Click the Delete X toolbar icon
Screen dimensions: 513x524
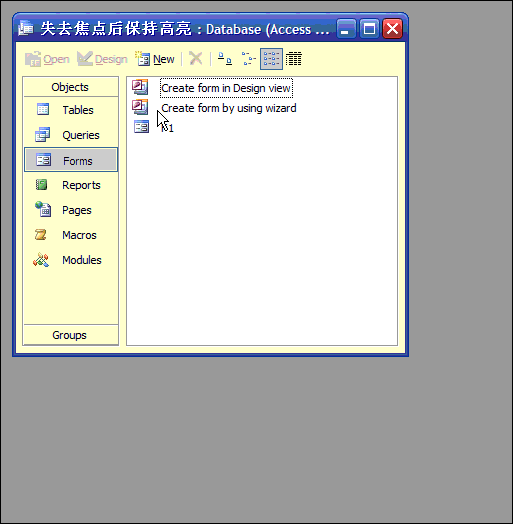point(196,59)
